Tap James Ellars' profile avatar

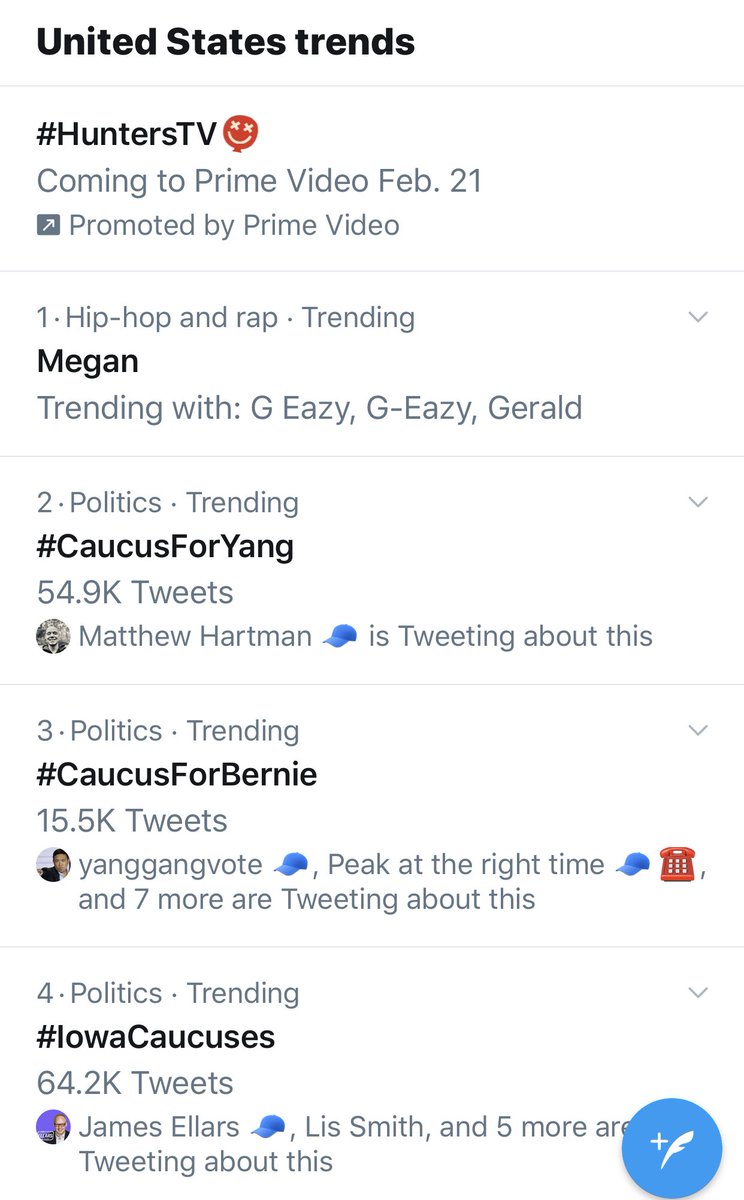[x=53, y=1127]
